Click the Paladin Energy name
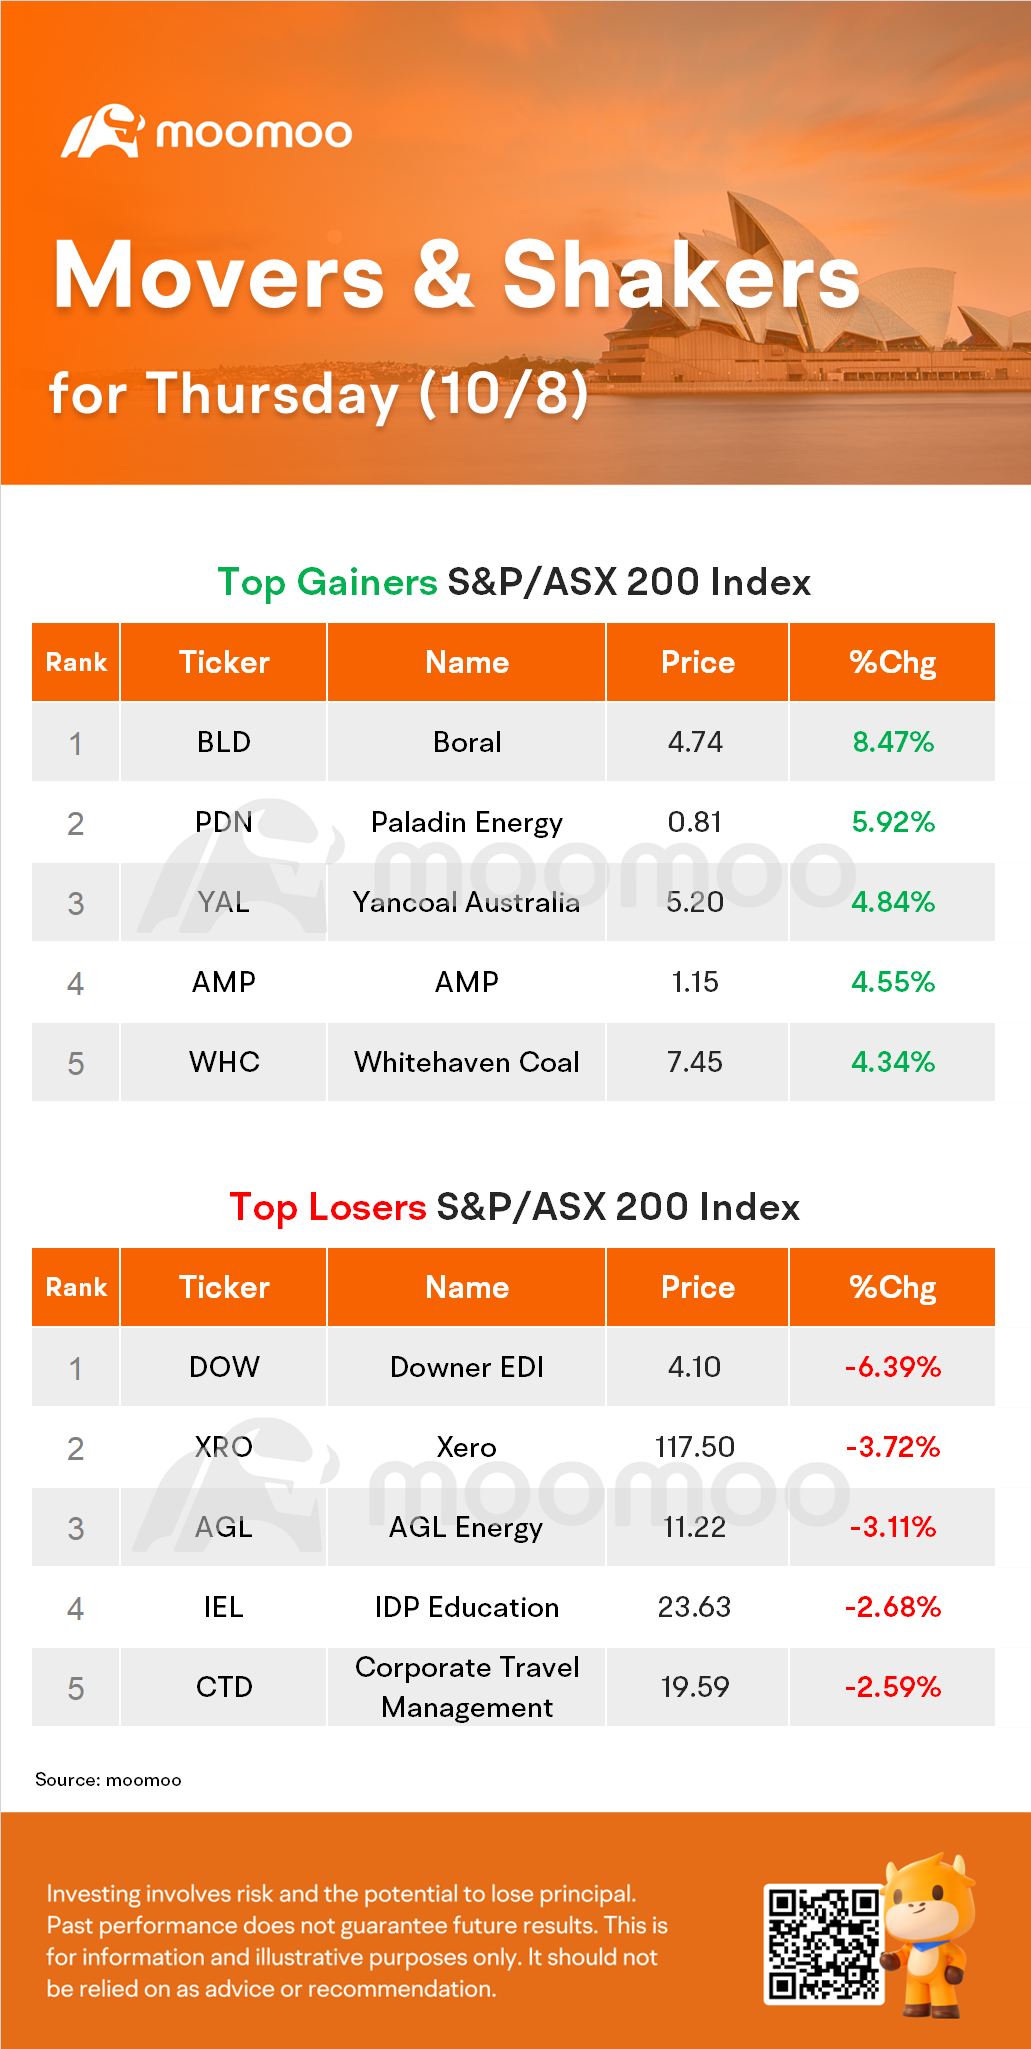The width and height of the screenshot is (1031, 2049). [x=466, y=822]
